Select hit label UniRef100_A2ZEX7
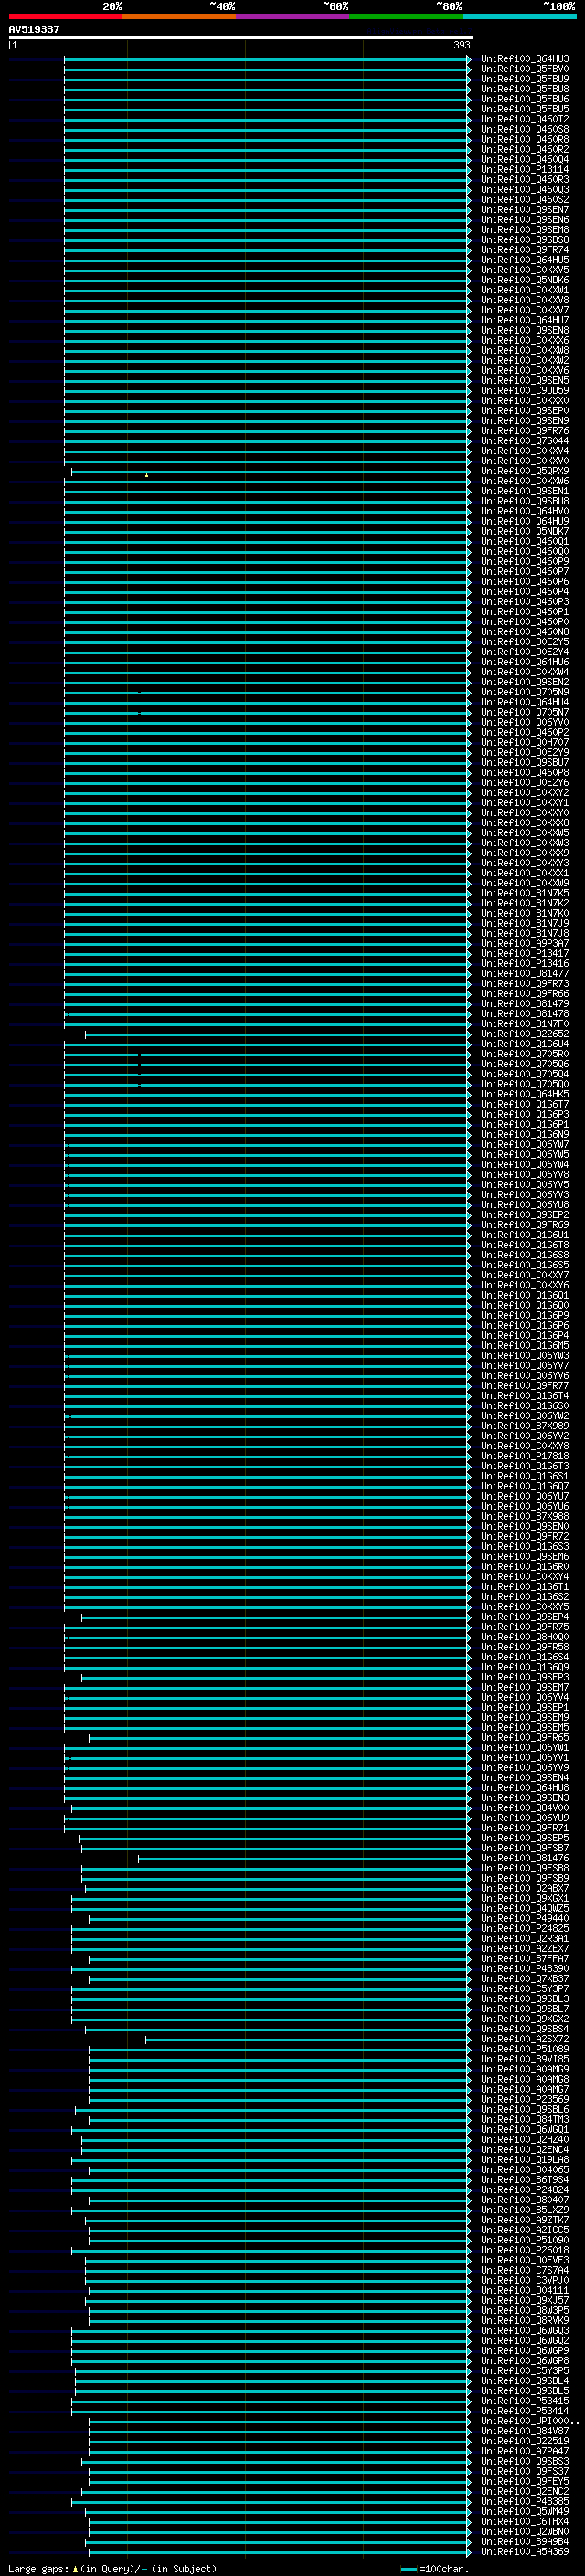Viewport: 585px width, 2576px height. [525, 1949]
